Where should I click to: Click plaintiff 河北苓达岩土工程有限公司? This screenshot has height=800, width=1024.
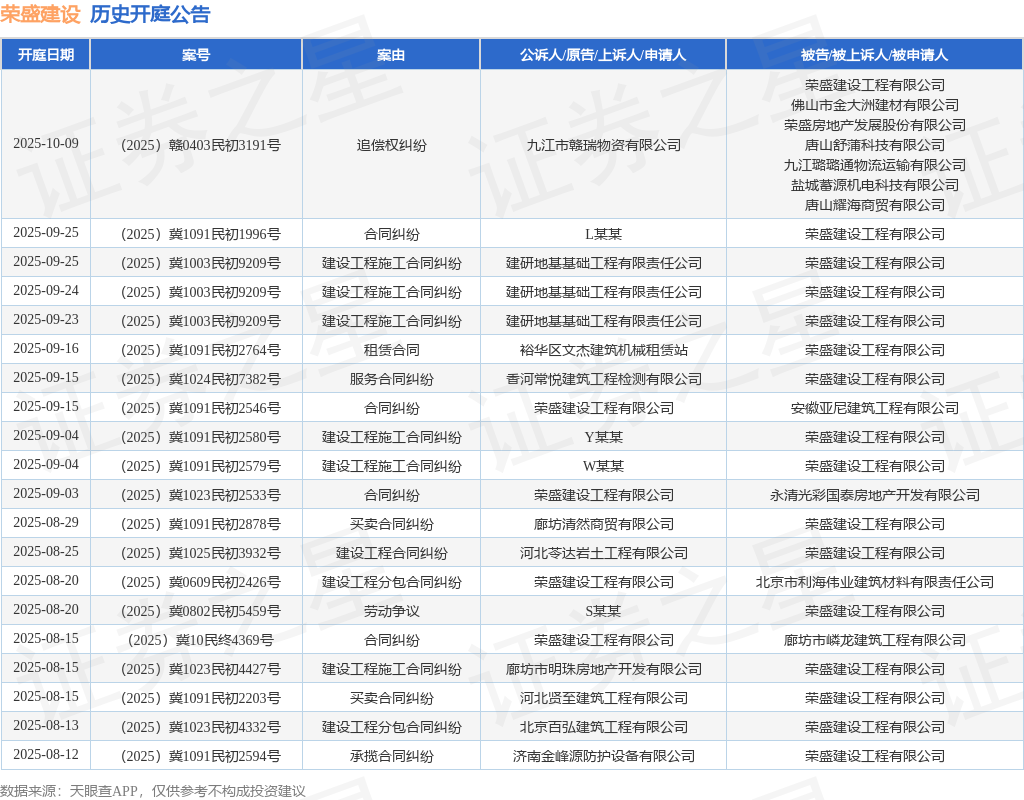click(603, 553)
